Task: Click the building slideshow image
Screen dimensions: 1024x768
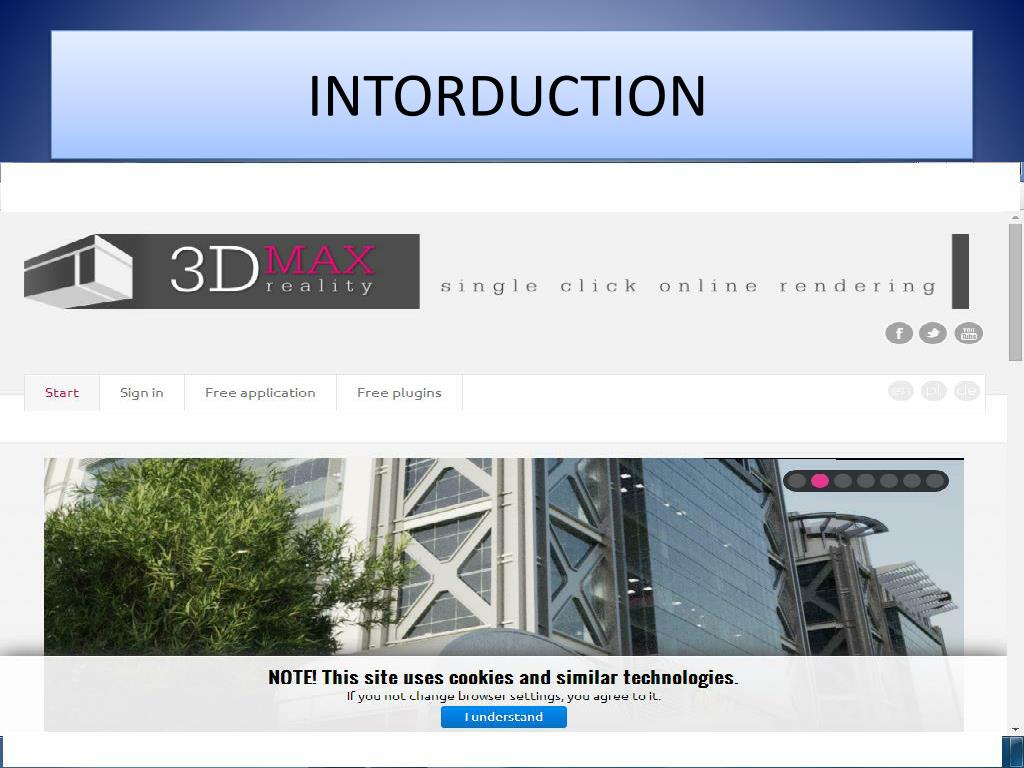Action: coord(504,557)
